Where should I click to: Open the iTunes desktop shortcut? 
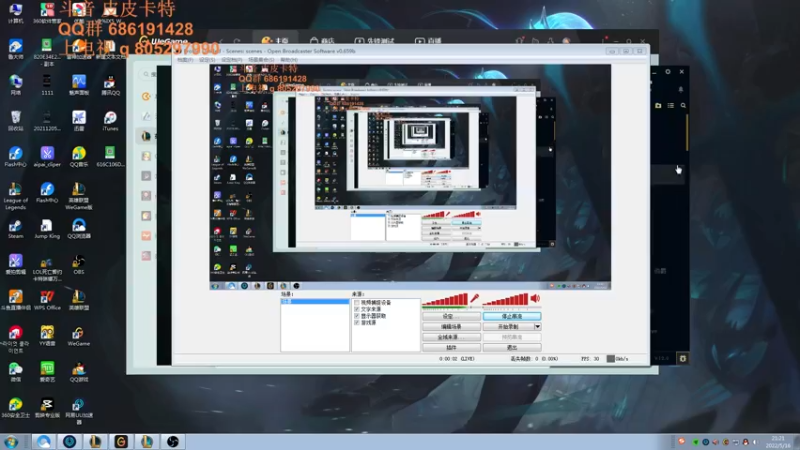(110, 122)
